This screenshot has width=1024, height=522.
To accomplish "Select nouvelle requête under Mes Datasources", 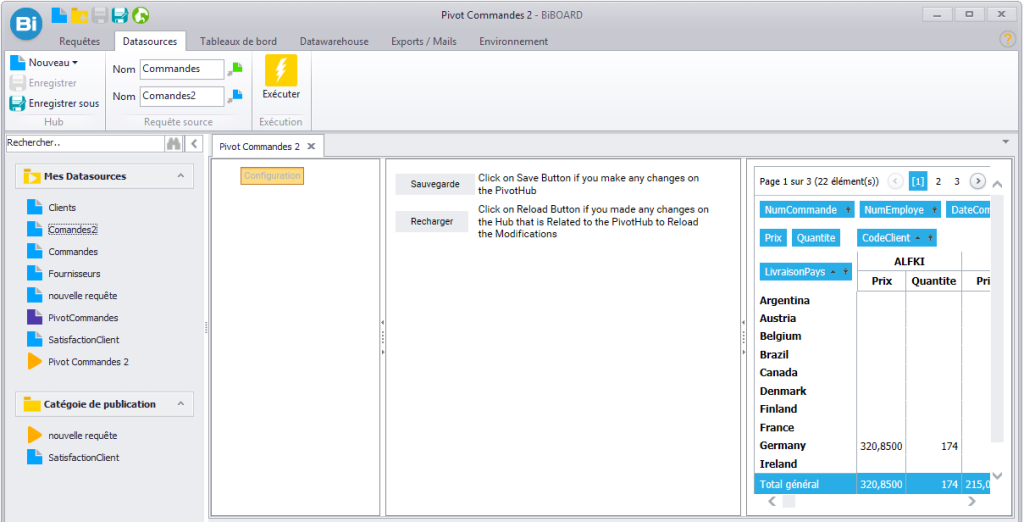I will coord(83,296).
